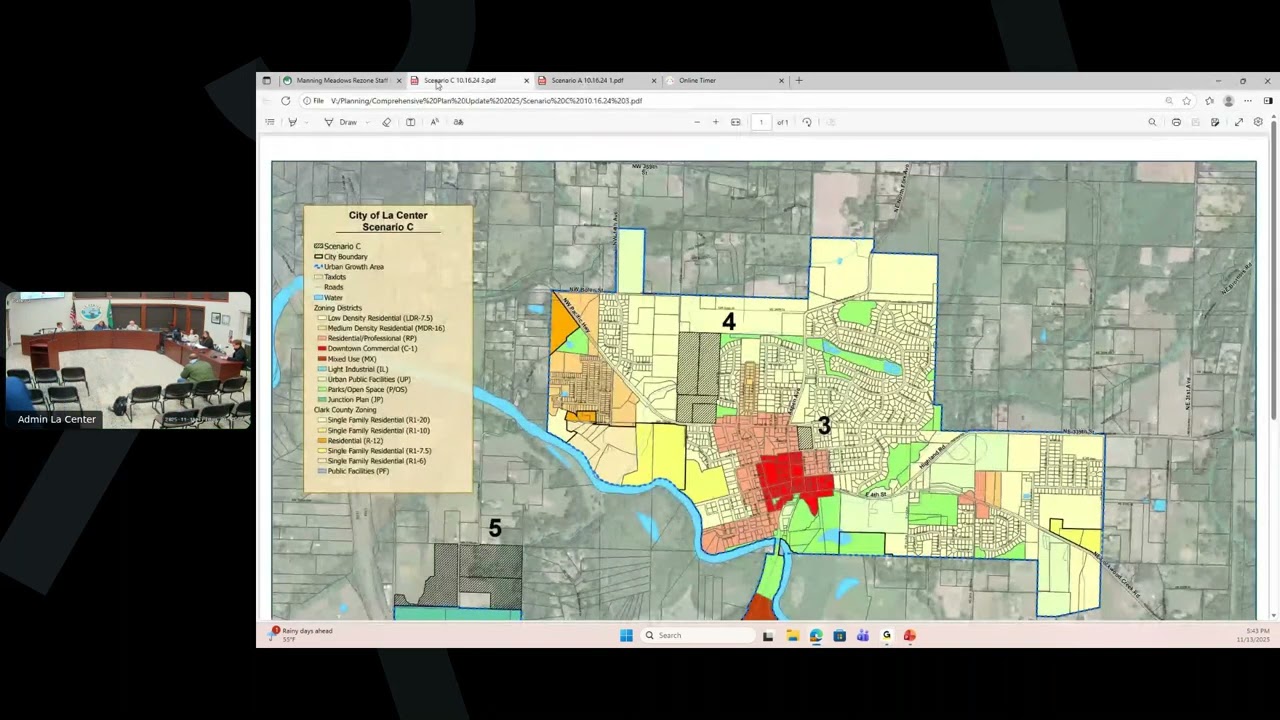Open tab actions menu icon
The image size is (1280, 720).
266,80
